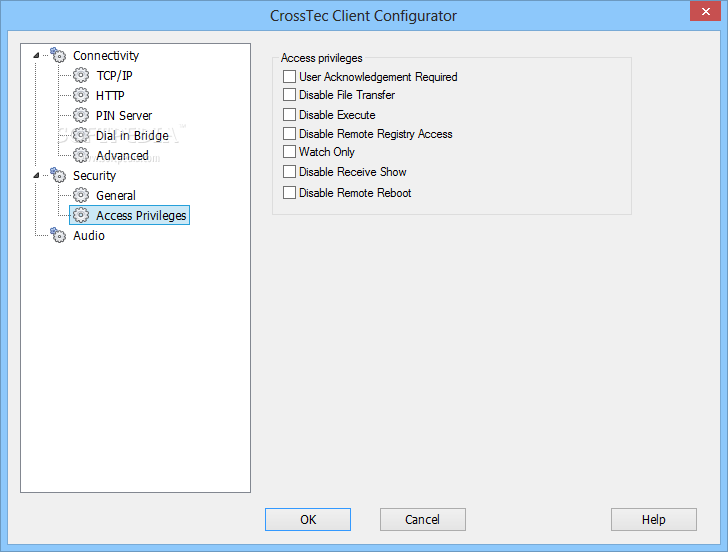Click the Access Privileges gear icon

tap(81, 215)
